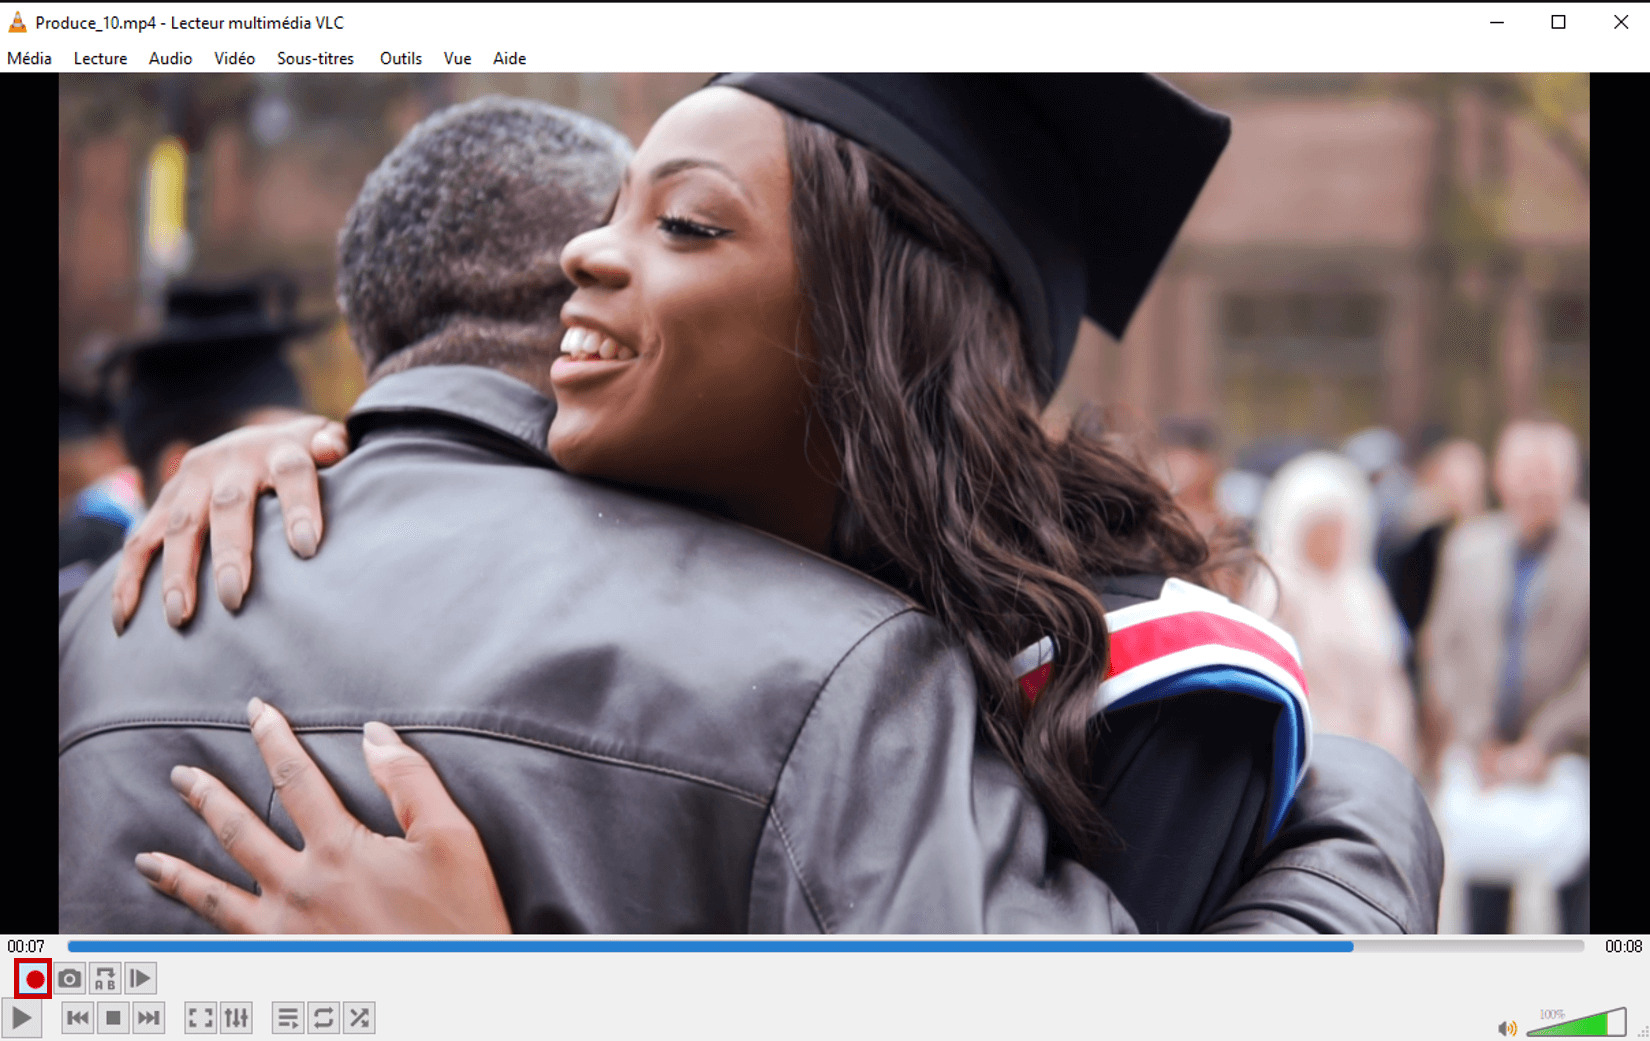
Task: Switch to fullscreen mode
Action: point(200,1017)
